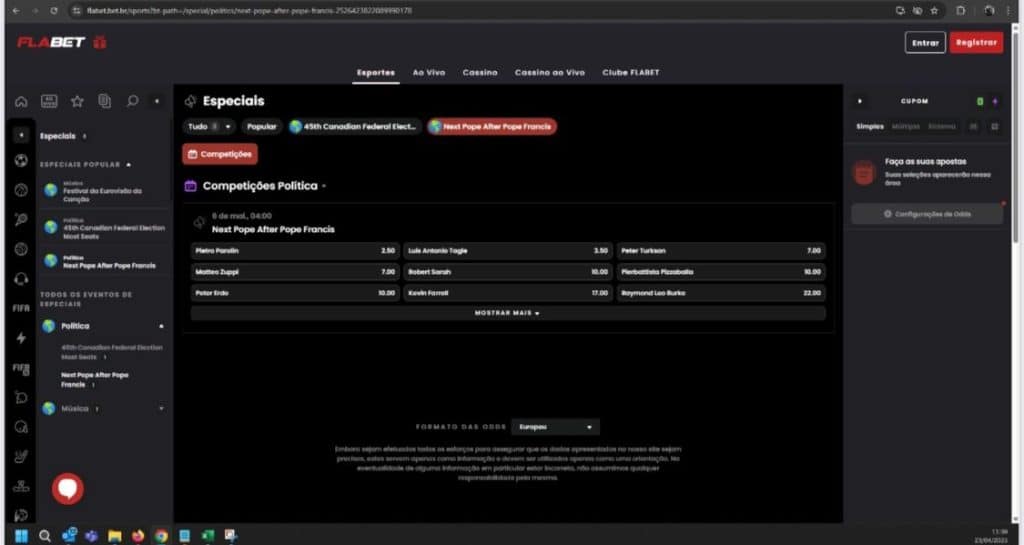Select the Simples bet type tab
1024x545 pixels.
pyautogui.click(x=869, y=127)
